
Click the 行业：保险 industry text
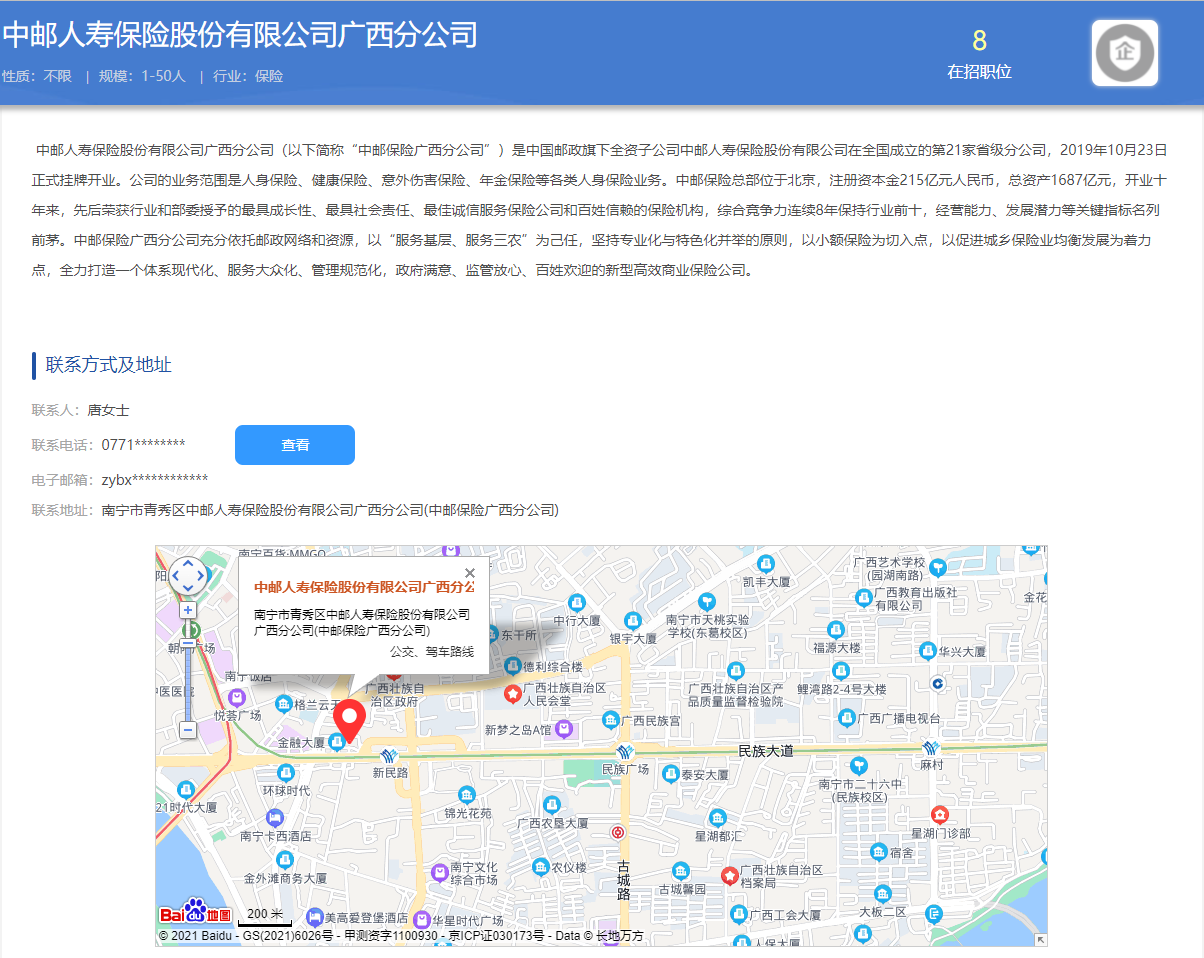[x=247, y=76]
